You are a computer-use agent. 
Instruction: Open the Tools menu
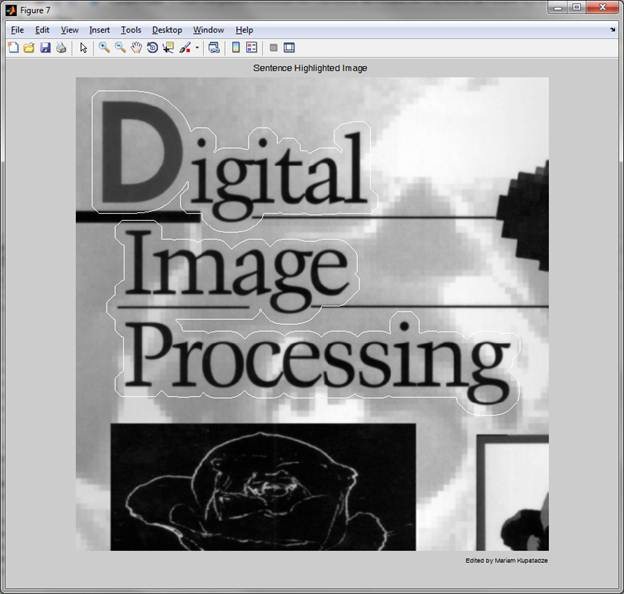click(131, 30)
